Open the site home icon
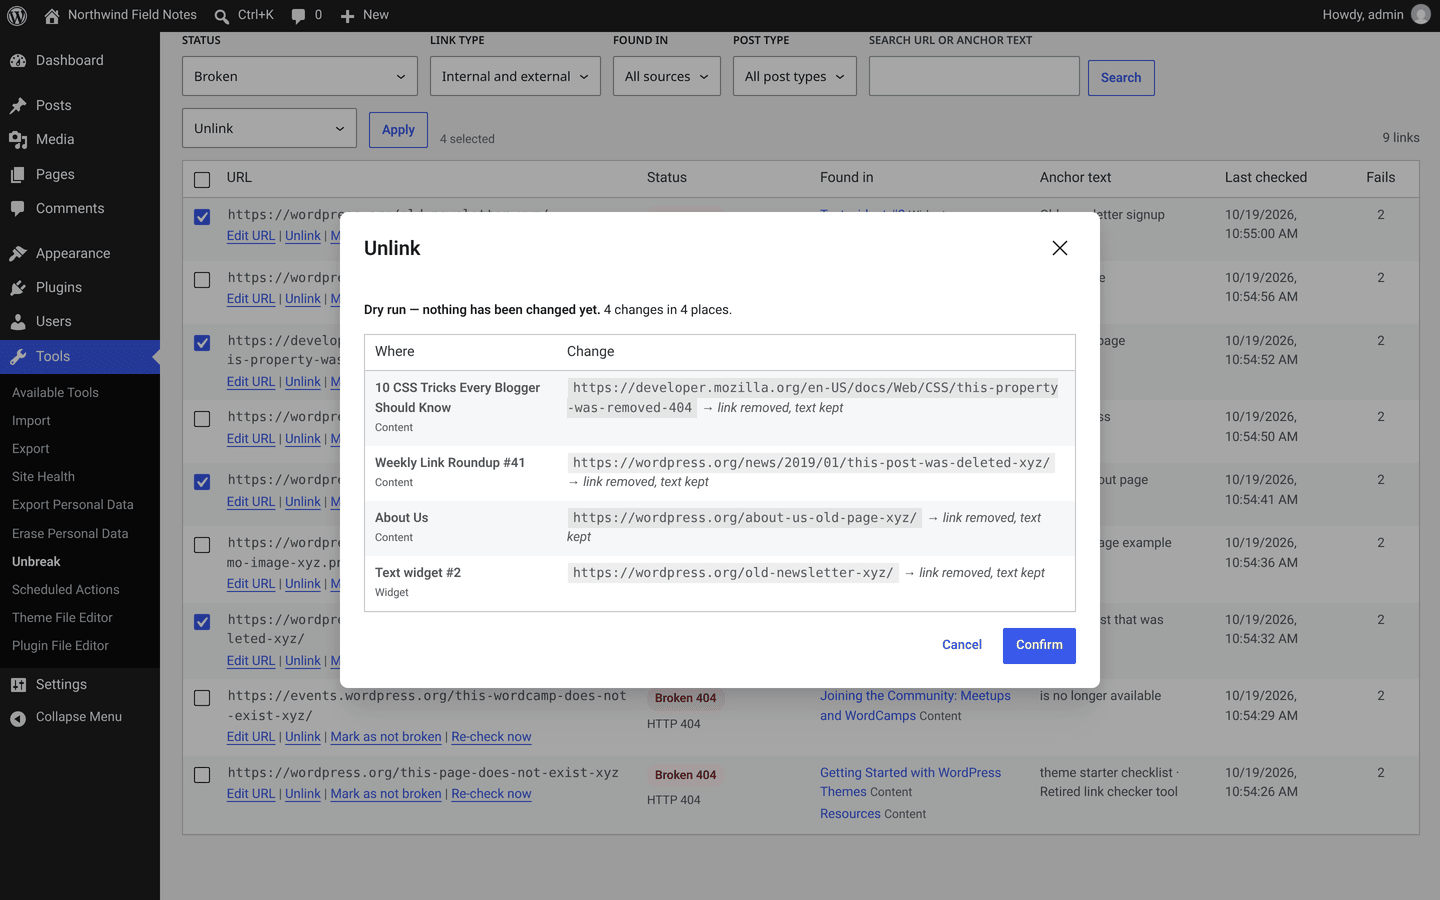Viewport: 1440px width, 900px height. pos(52,15)
